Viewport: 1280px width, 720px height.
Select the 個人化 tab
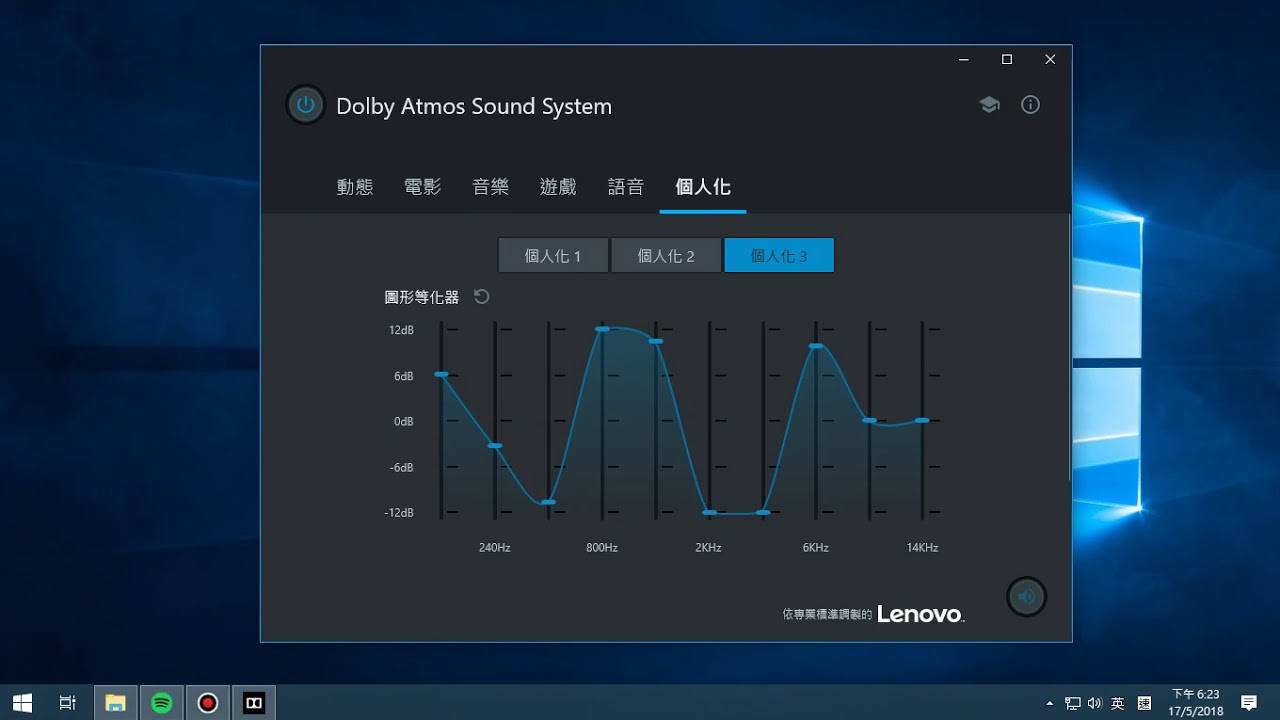[x=703, y=187]
